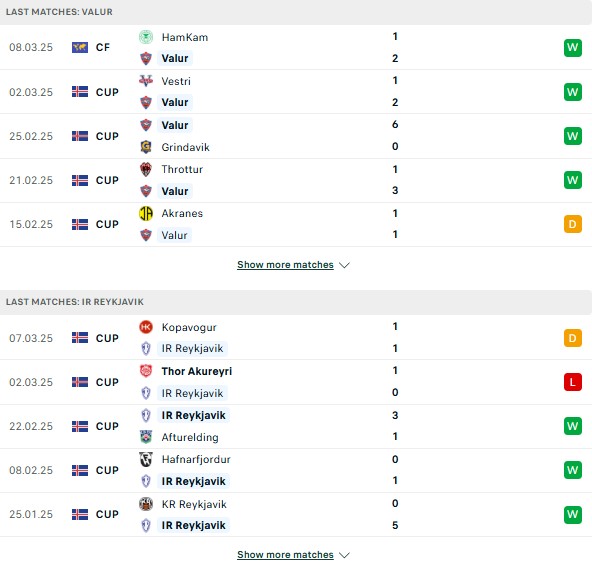This screenshot has height=571, width=592.
Task: Click the Hafnarfjordur club crest
Action: tap(146, 459)
